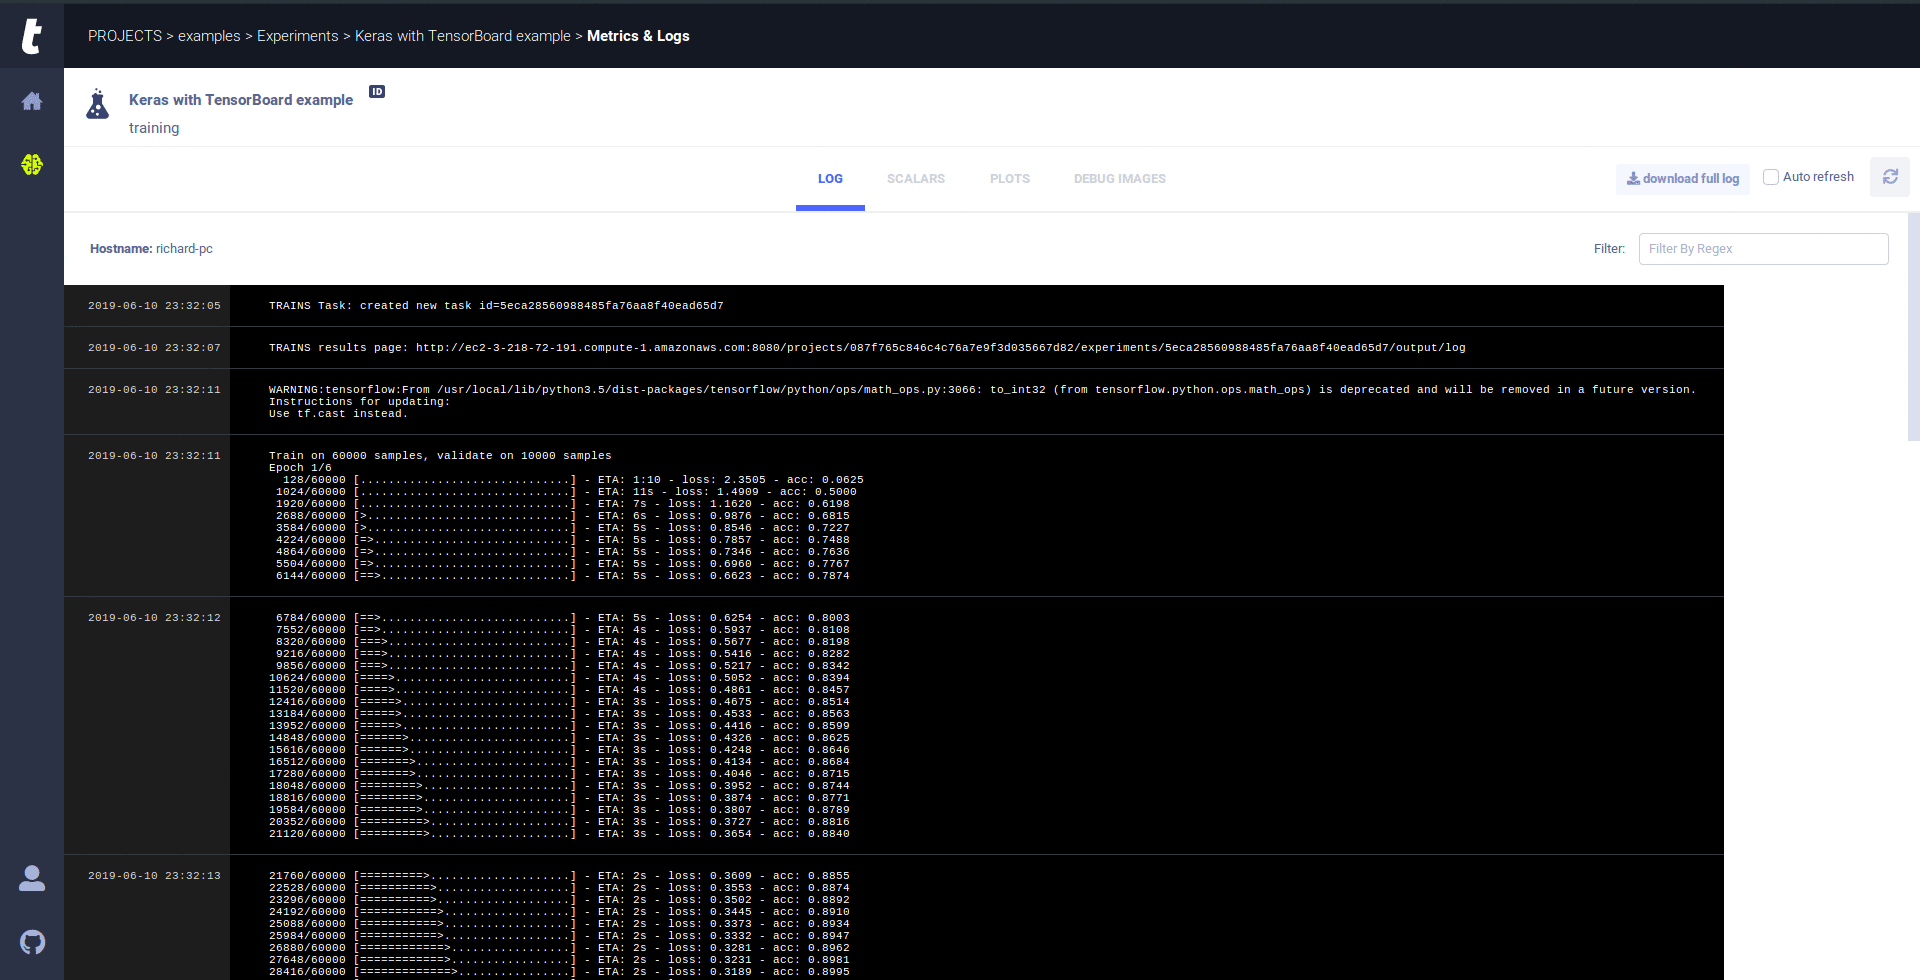Click the download full log button

(x=1683, y=179)
